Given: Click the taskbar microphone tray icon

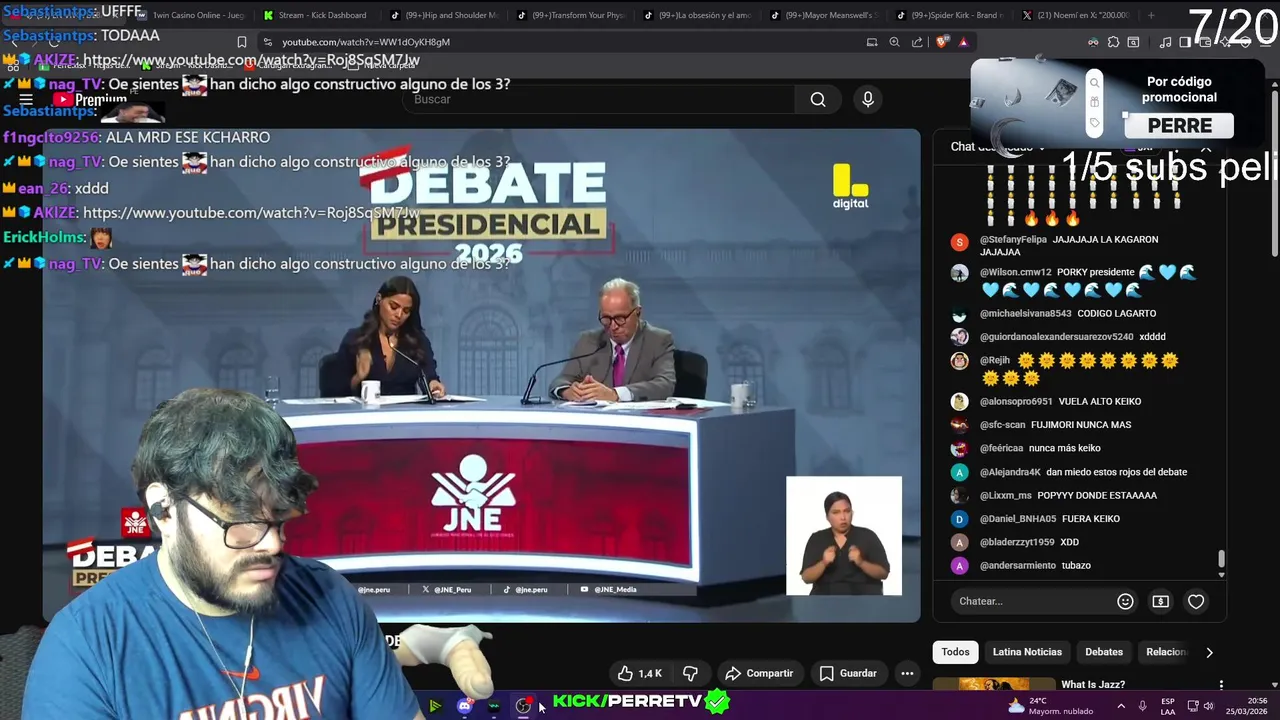Looking at the screenshot, I should pos(1142,706).
